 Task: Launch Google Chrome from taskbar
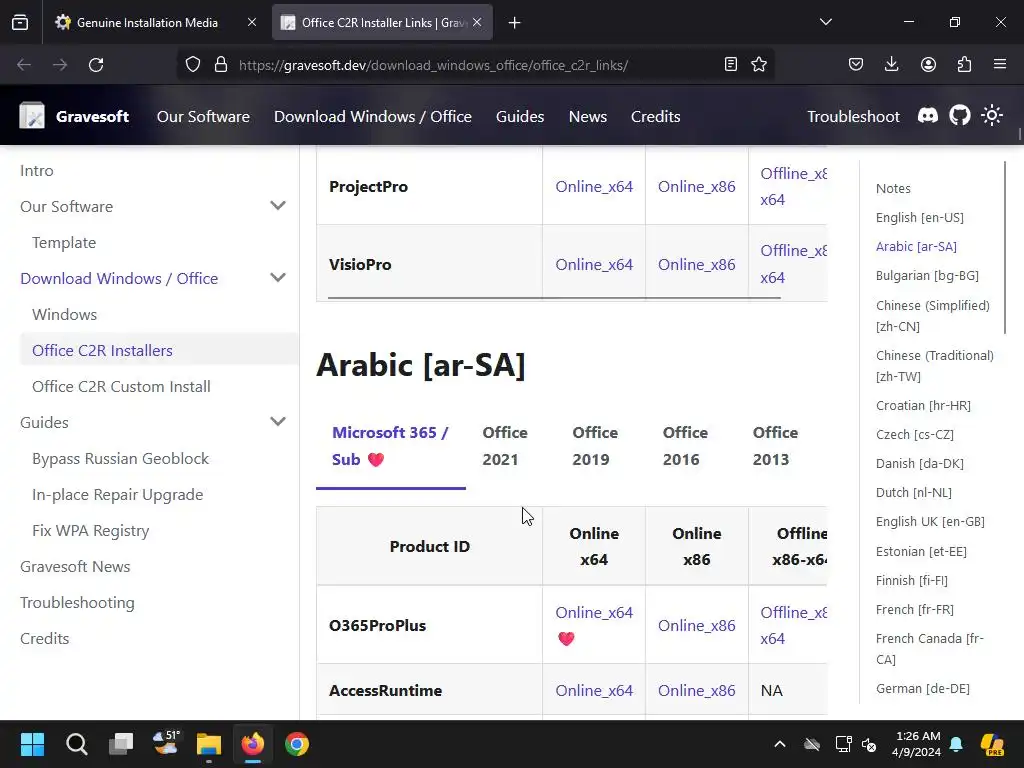(296, 744)
